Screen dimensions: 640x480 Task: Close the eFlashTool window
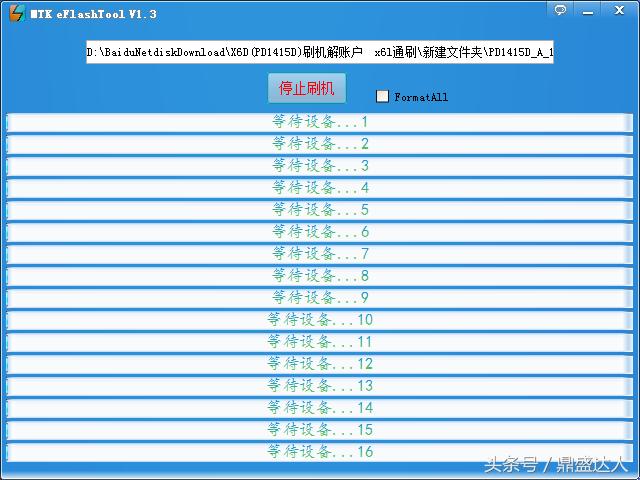point(619,10)
